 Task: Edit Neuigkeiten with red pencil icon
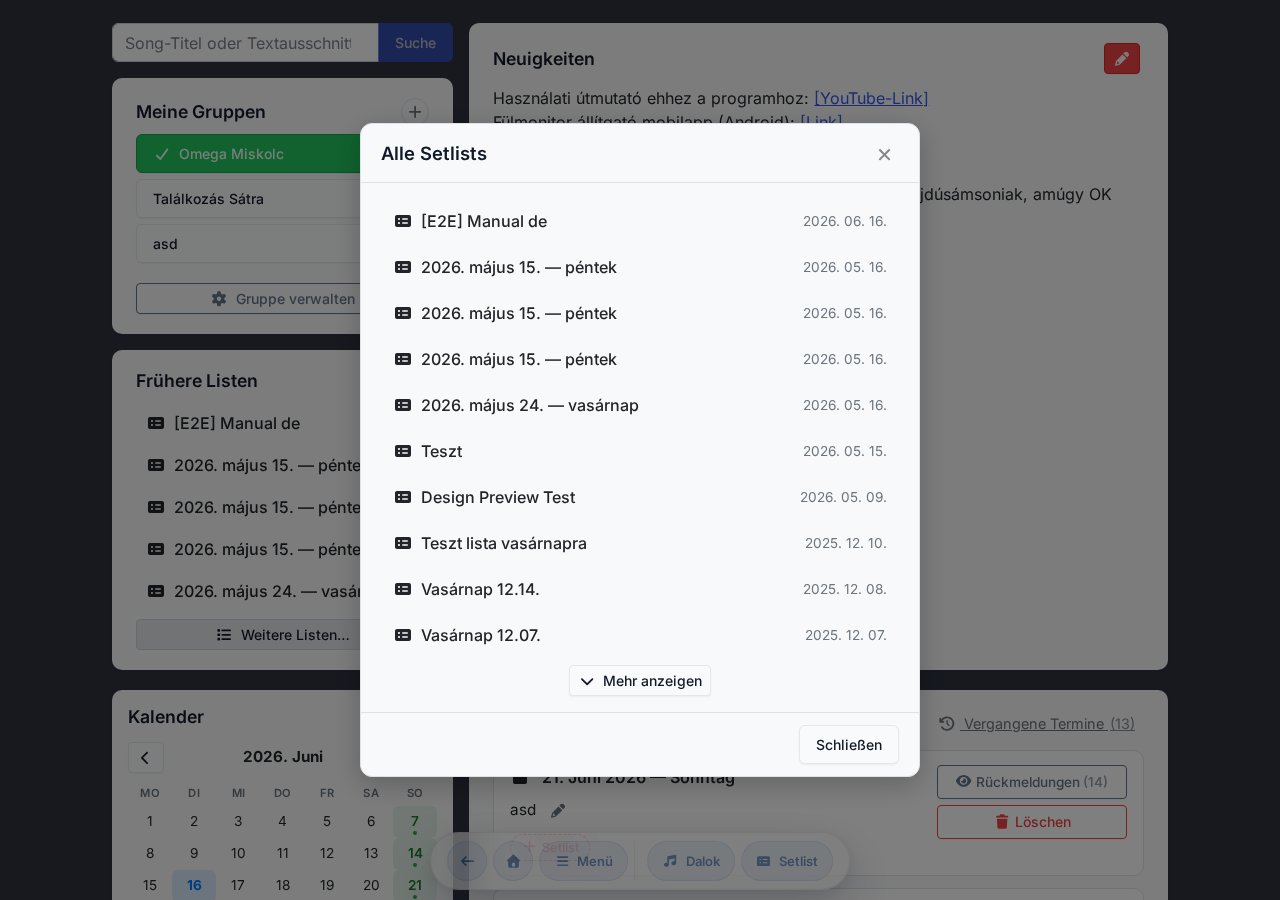[1122, 59]
